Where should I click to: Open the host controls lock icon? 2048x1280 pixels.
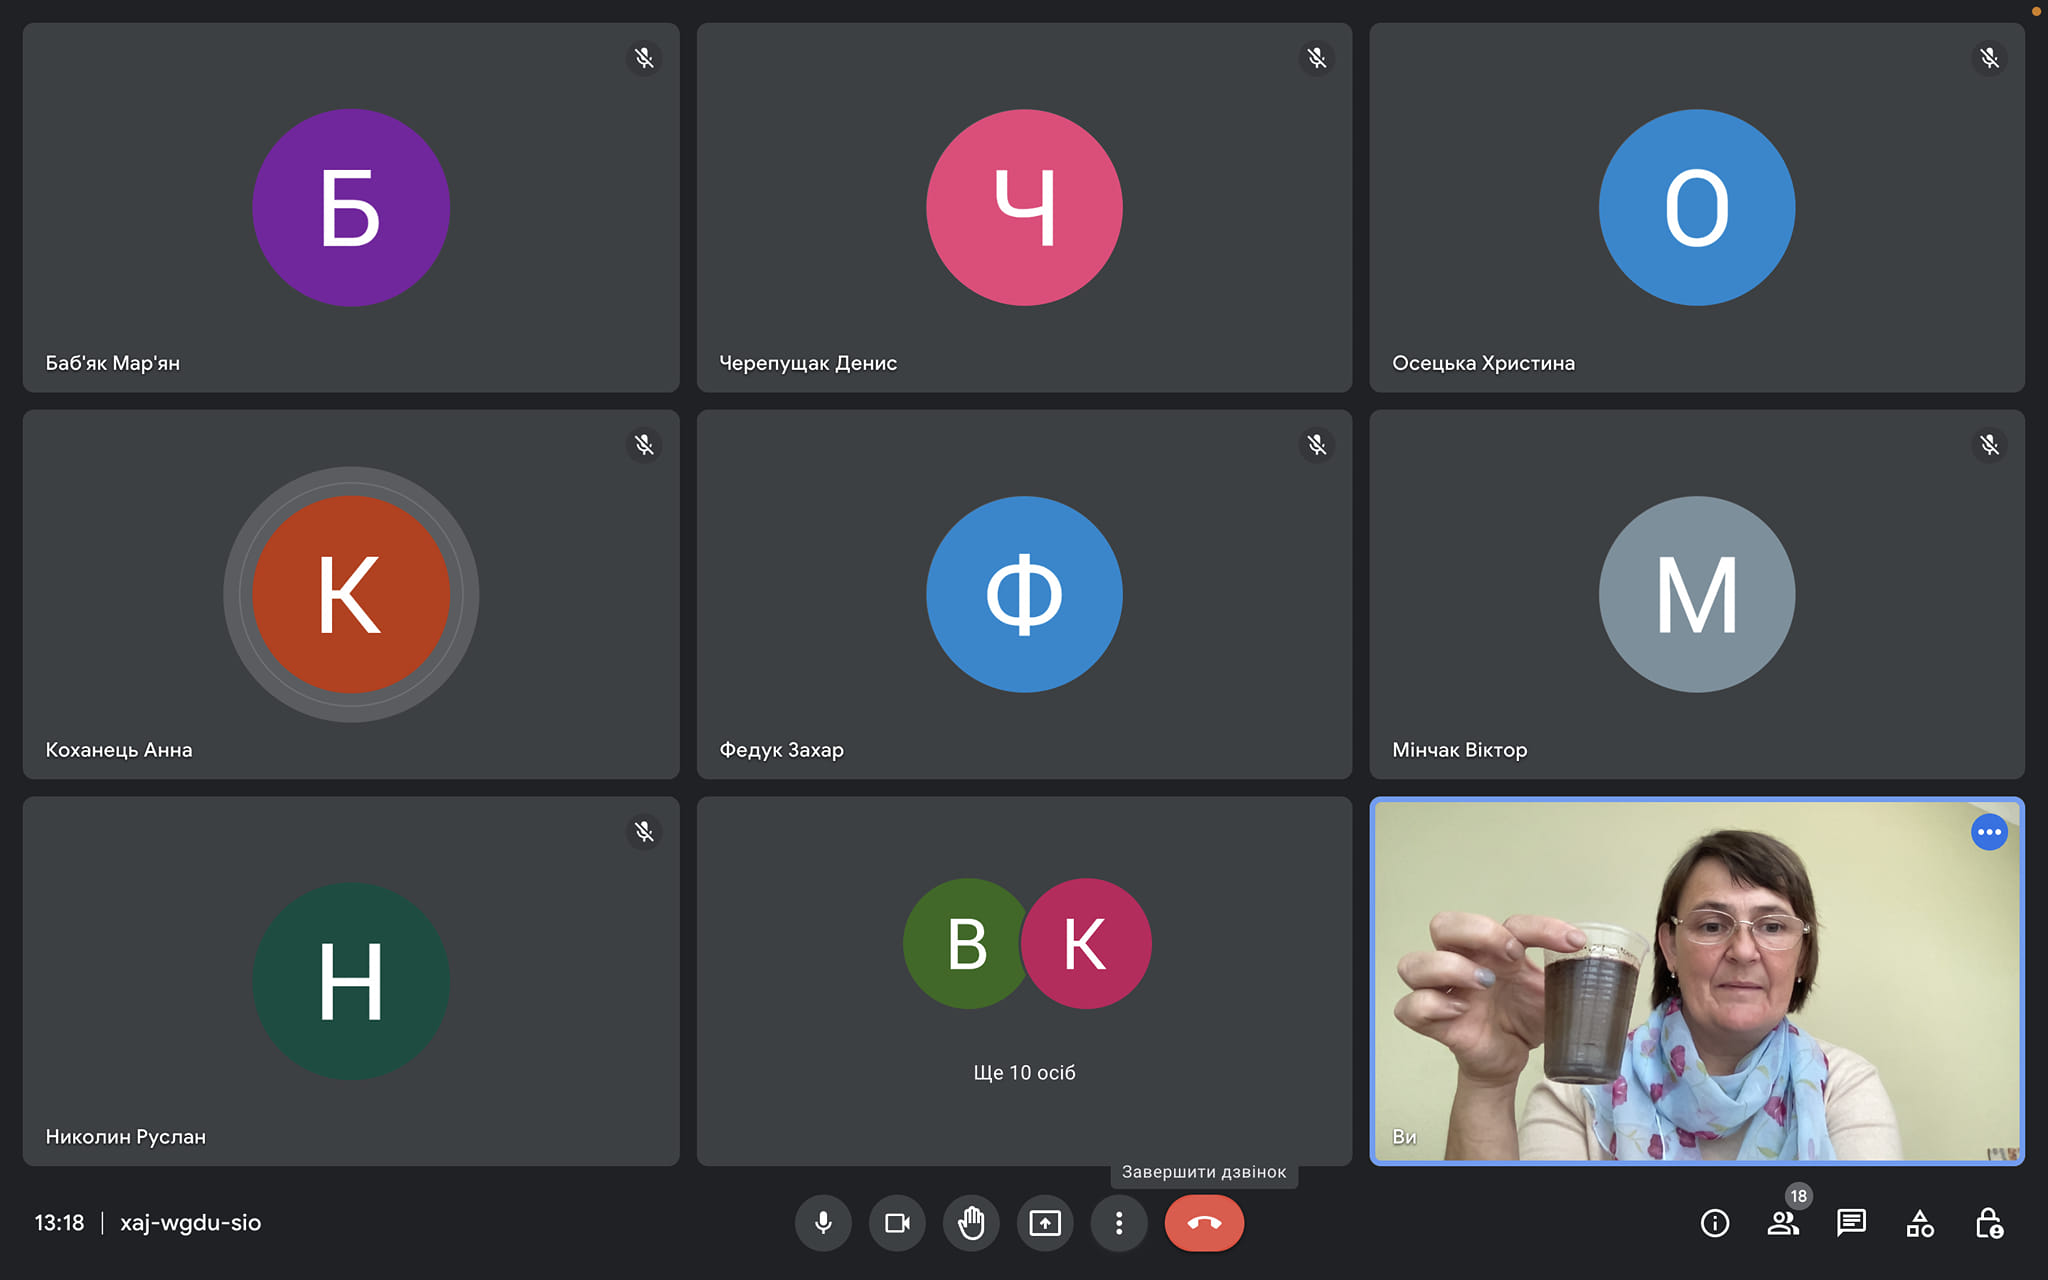point(1989,1223)
